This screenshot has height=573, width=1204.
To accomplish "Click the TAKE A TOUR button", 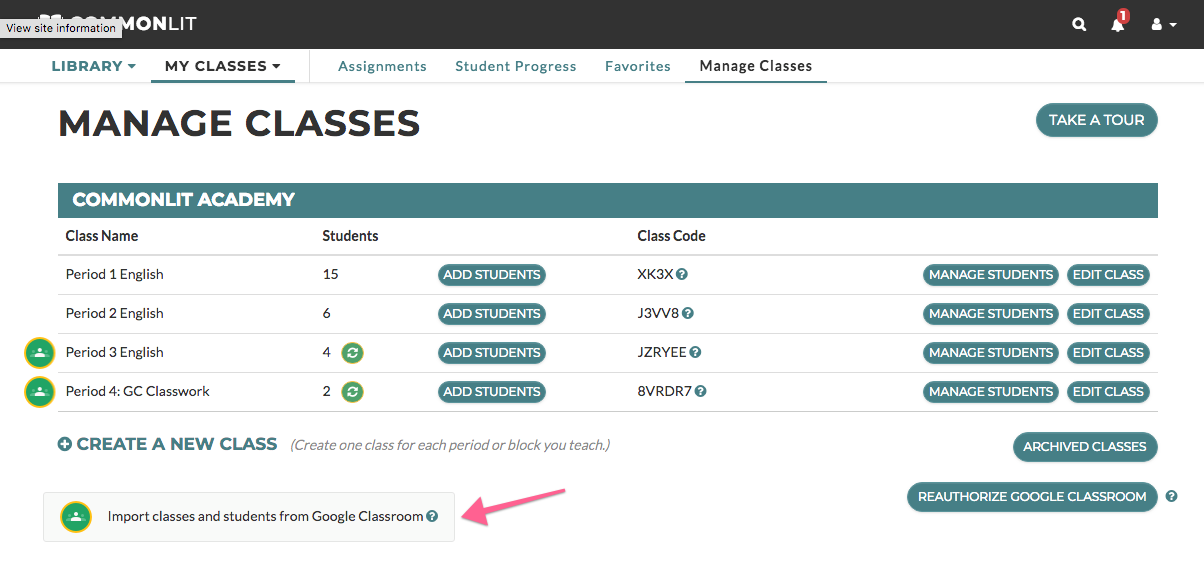I will click(x=1096, y=120).
